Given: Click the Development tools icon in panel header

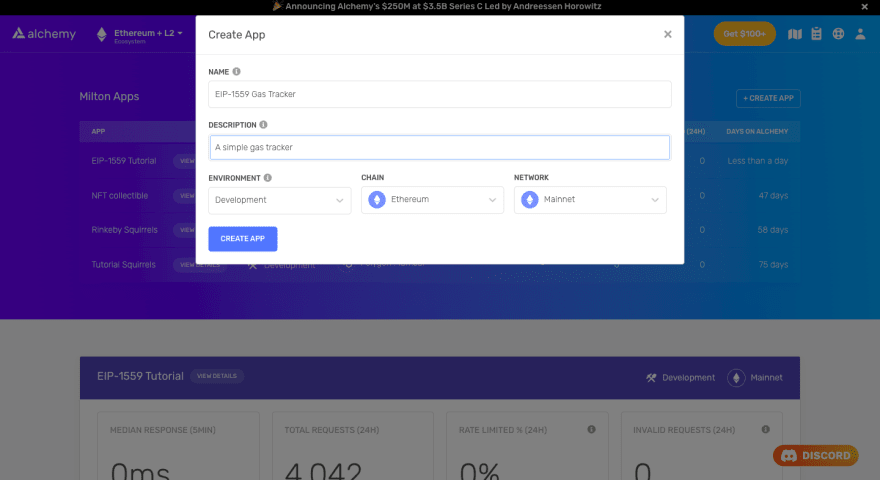Looking at the screenshot, I should coord(651,378).
